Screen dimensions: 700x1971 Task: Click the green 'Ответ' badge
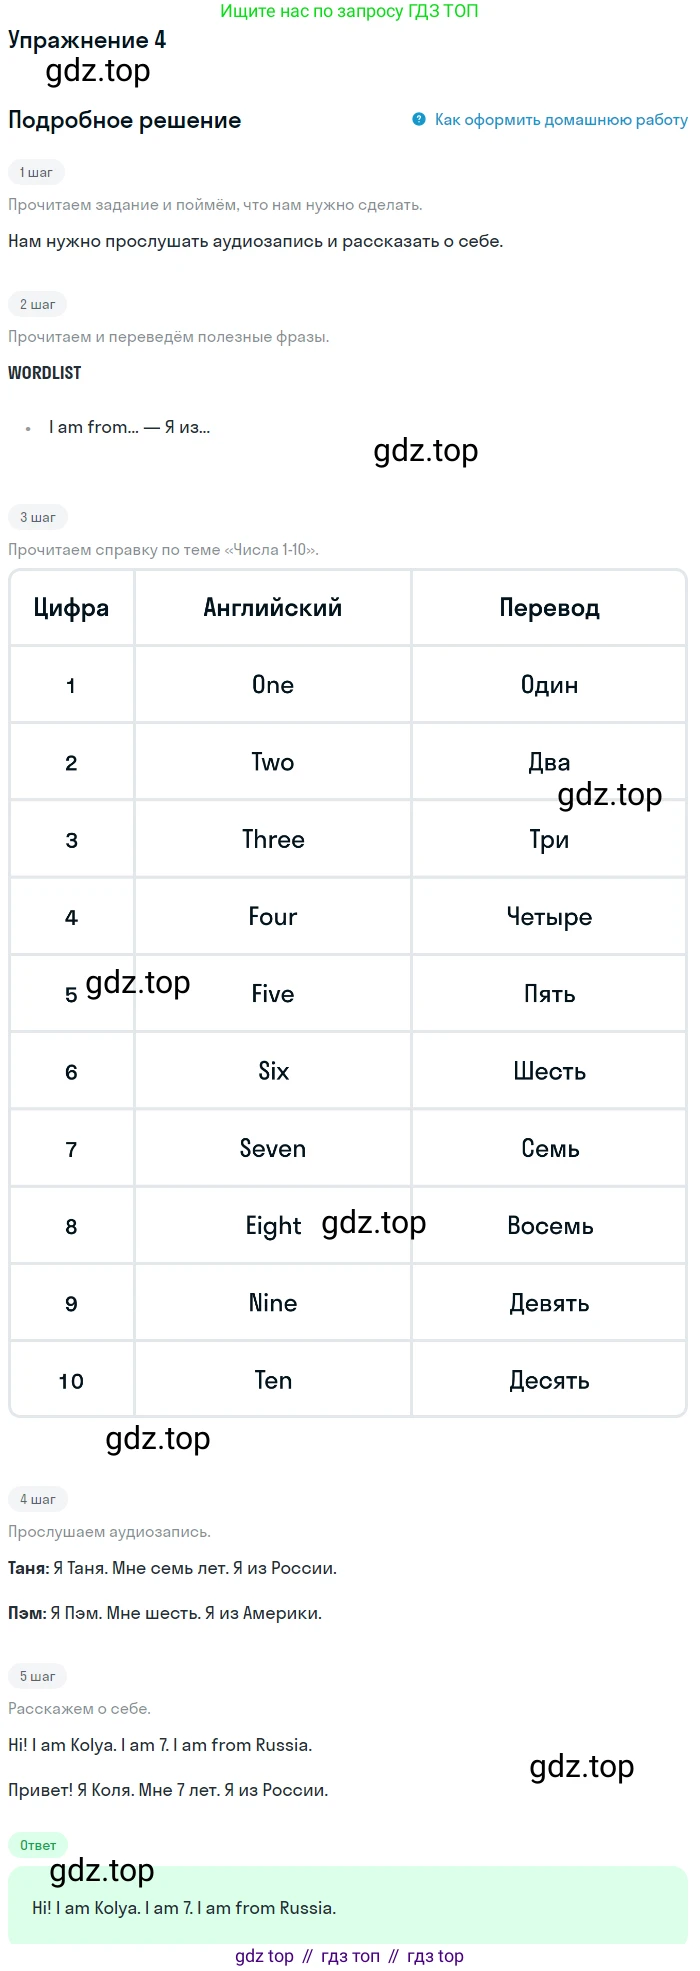tap(38, 1845)
